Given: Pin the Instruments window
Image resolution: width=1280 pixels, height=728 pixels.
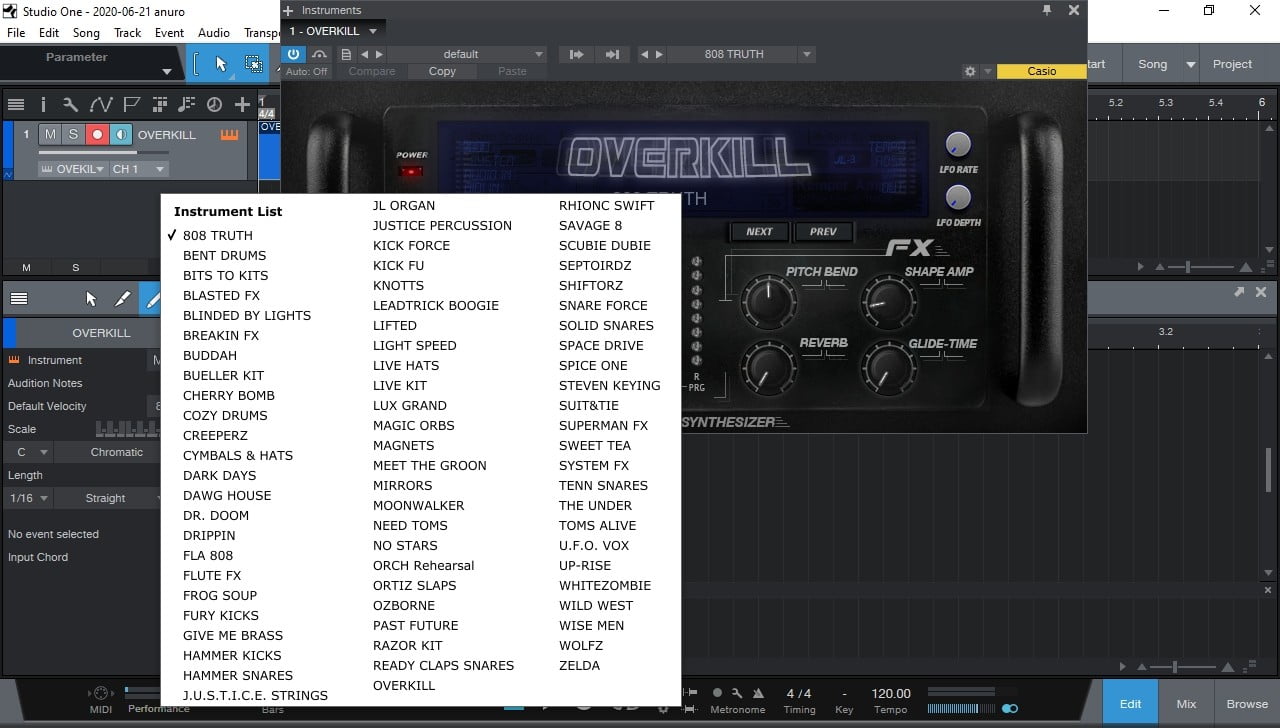Looking at the screenshot, I should coord(1047,10).
